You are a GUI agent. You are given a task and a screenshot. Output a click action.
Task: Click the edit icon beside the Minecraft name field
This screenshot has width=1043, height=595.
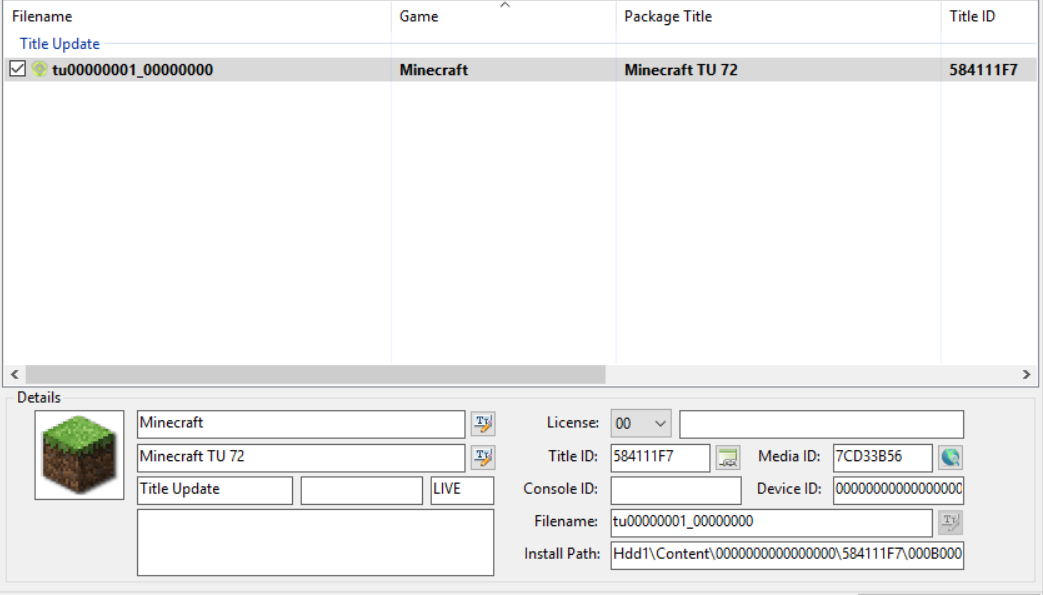483,424
